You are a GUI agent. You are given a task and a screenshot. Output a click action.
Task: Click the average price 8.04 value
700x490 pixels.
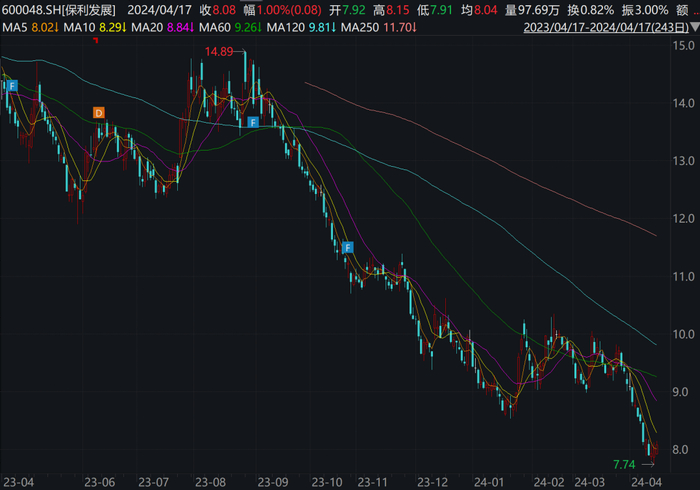tap(485, 10)
